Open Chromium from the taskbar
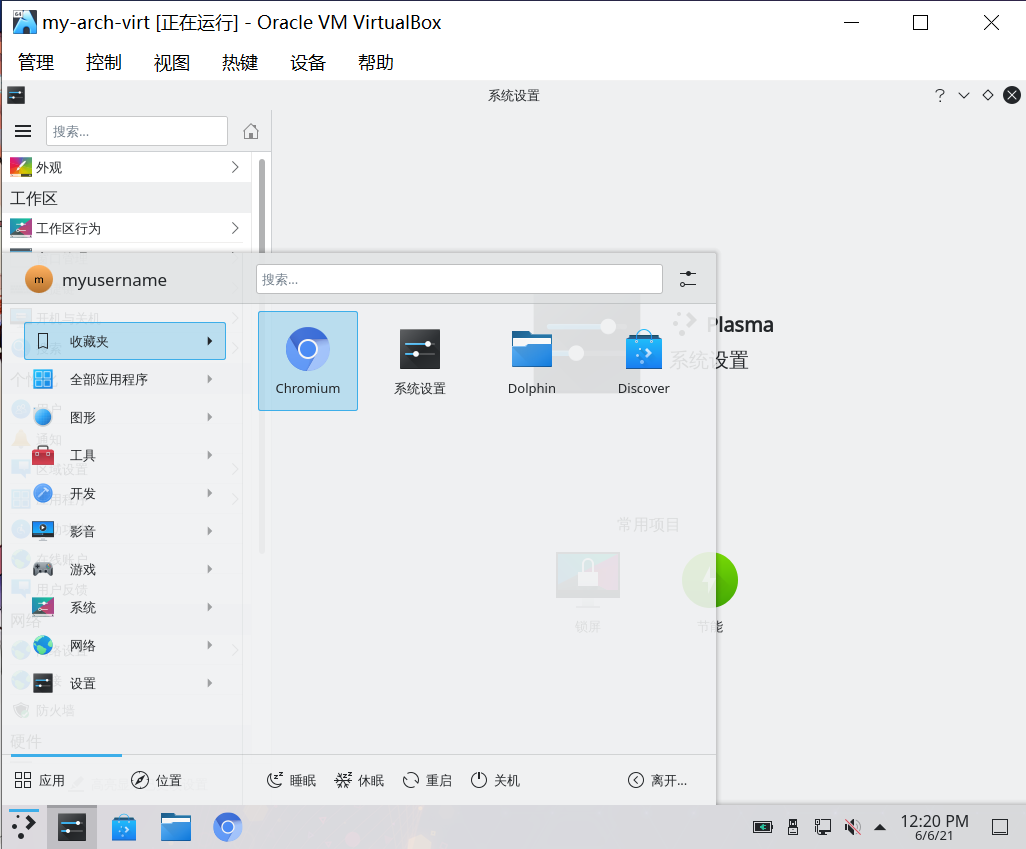 coord(228,827)
